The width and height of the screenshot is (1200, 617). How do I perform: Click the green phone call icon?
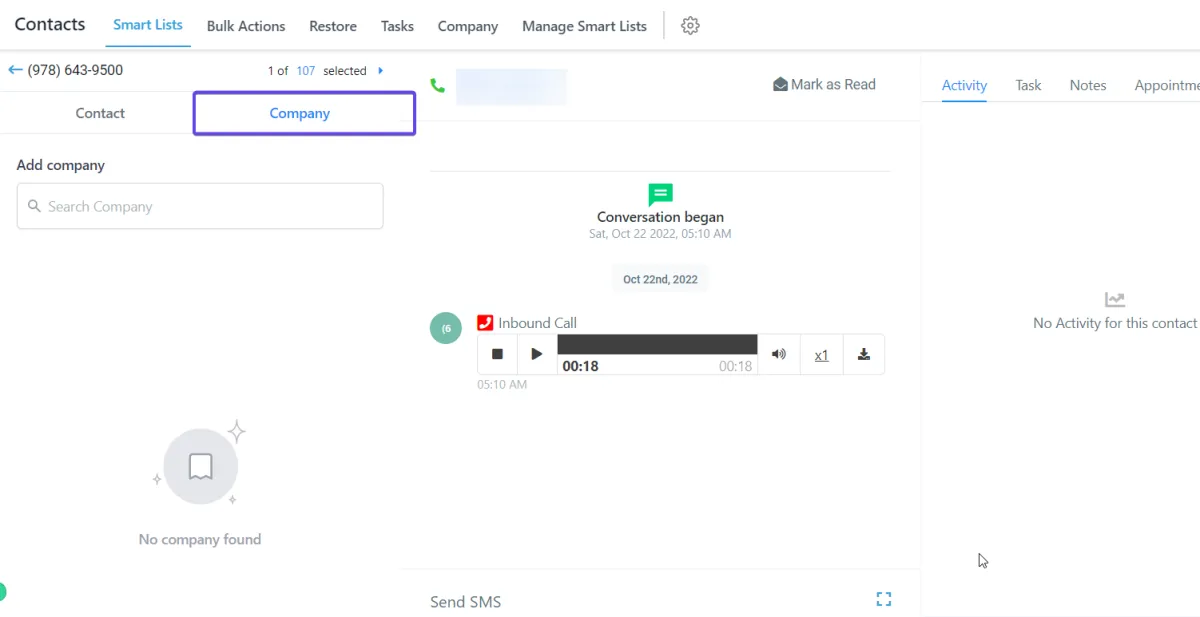437,86
